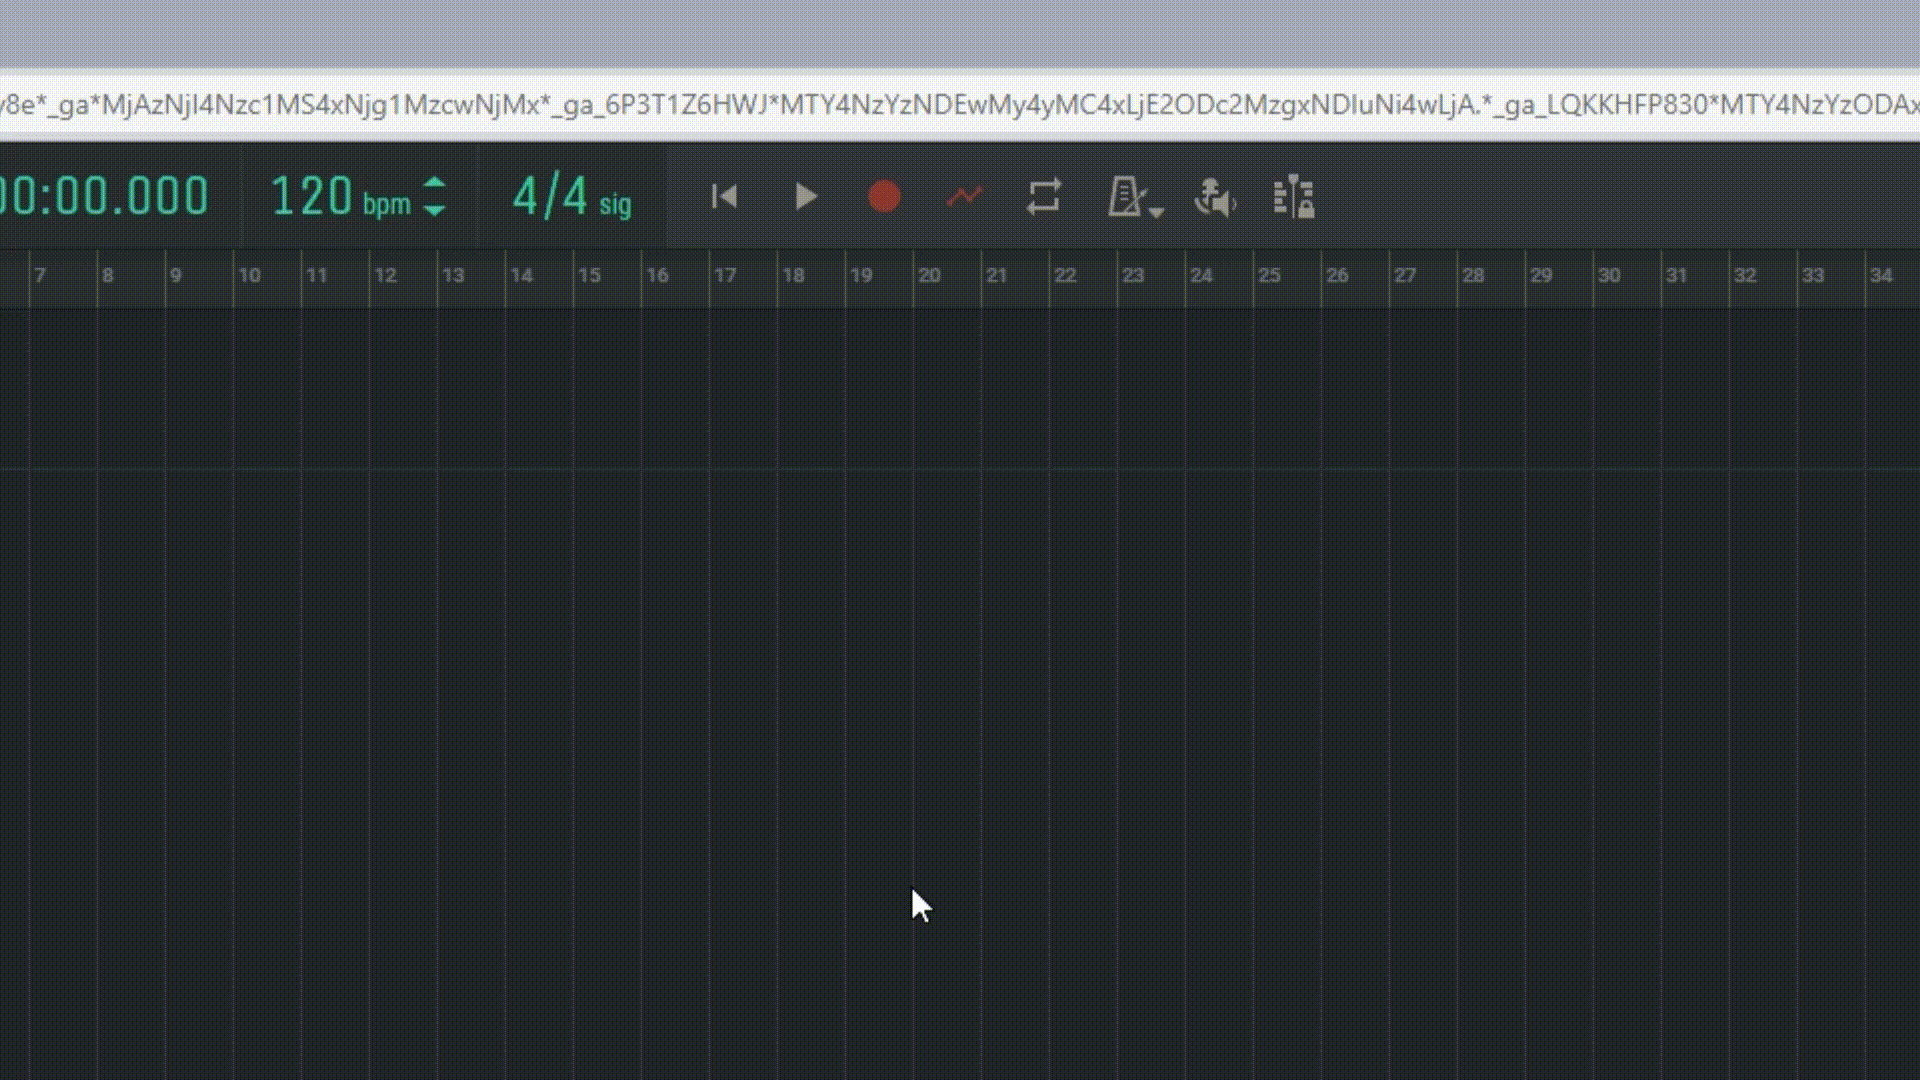
Task: Toggle playhead lock icon
Action: 1294,197
